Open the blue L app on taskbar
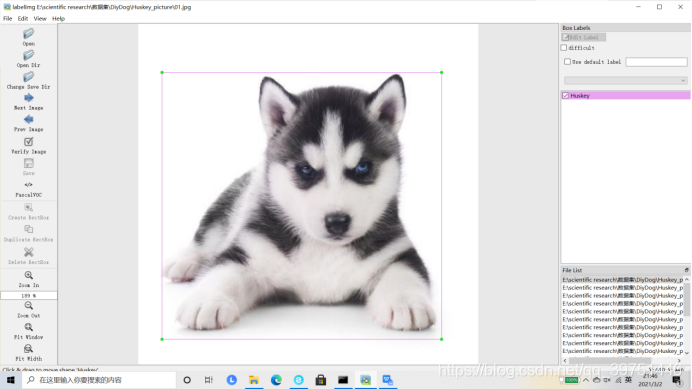 (231, 380)
